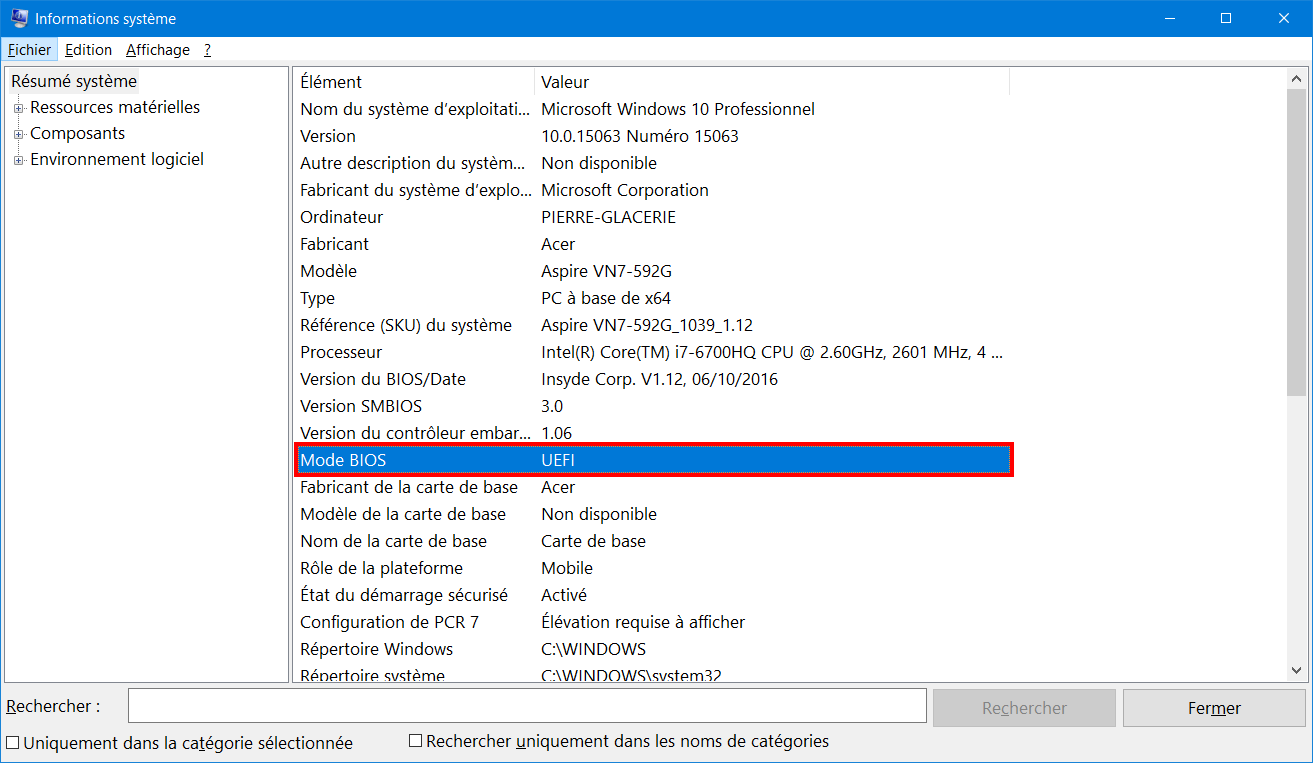Viewport: 1313px width, 763px height.
Task: Click the Élévation requise à afficher value
Action: point(643,622)
